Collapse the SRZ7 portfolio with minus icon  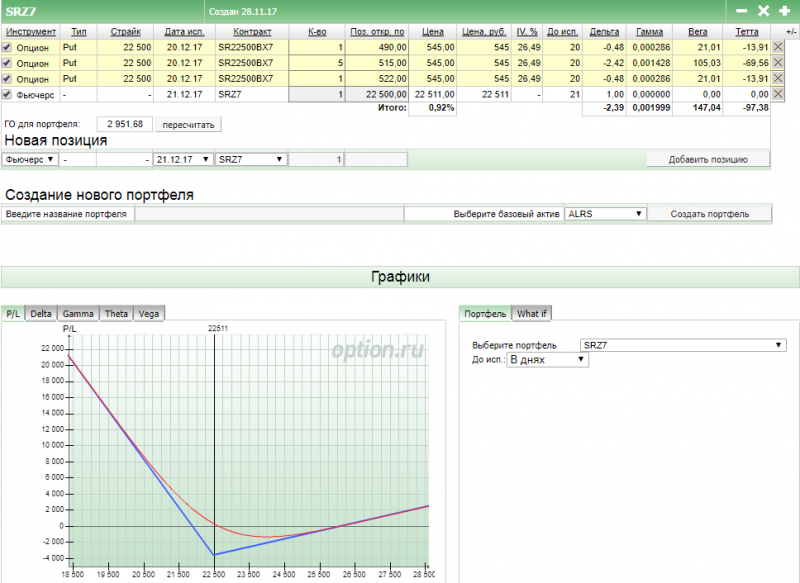tap(742, 11)
